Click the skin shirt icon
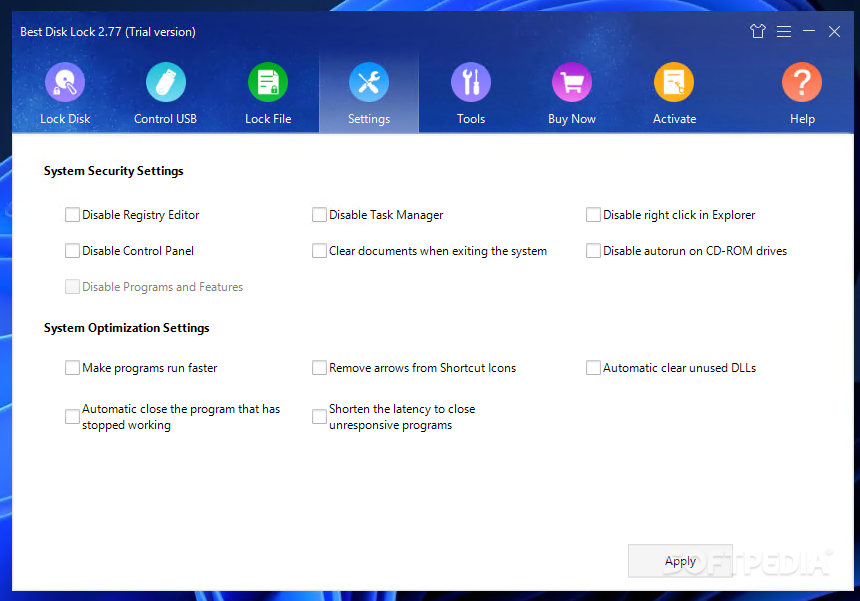The height and width of the screenshot is (601, 860). point(758,31)
